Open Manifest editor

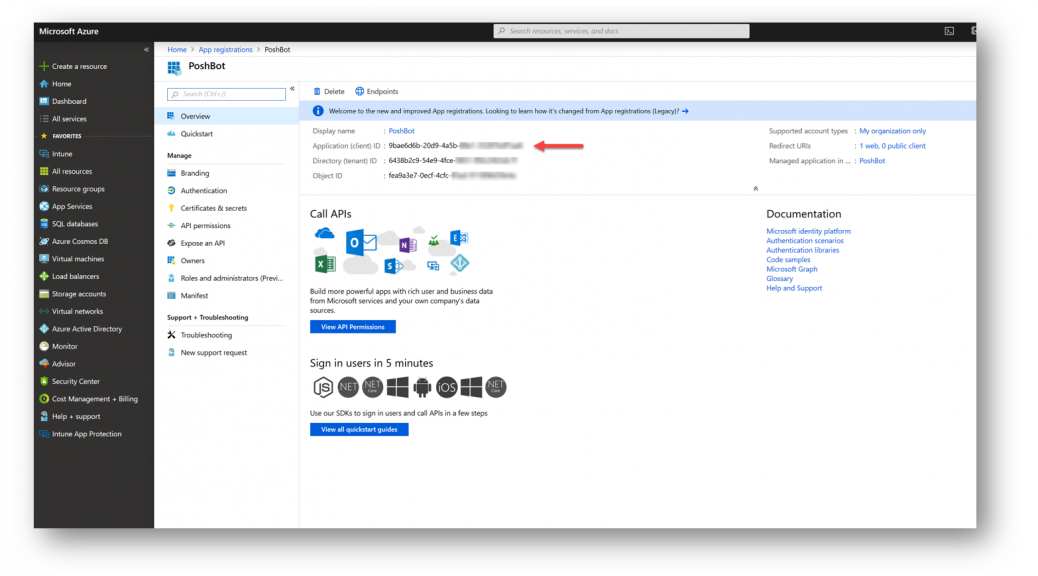(194, 296)
